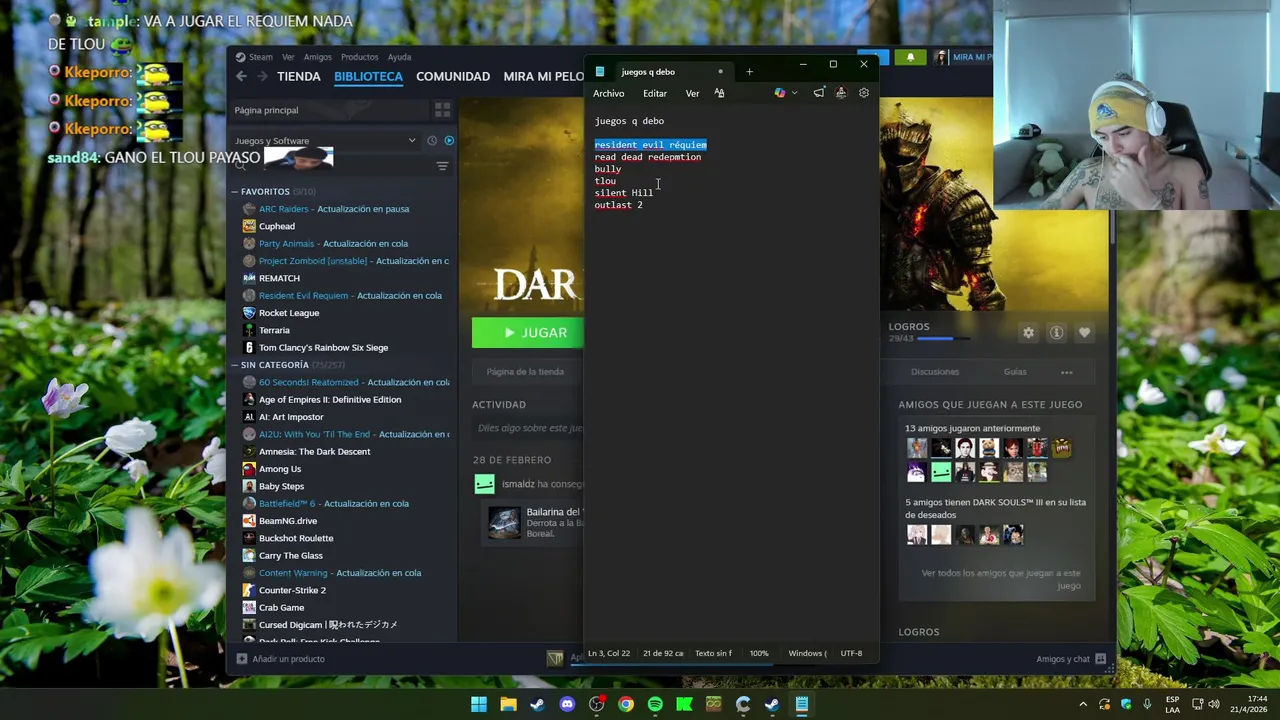Screen dimensions: 1280x720
Task: Show recent activity clock filter in Steam sidebar
Action: pos(432,140)
